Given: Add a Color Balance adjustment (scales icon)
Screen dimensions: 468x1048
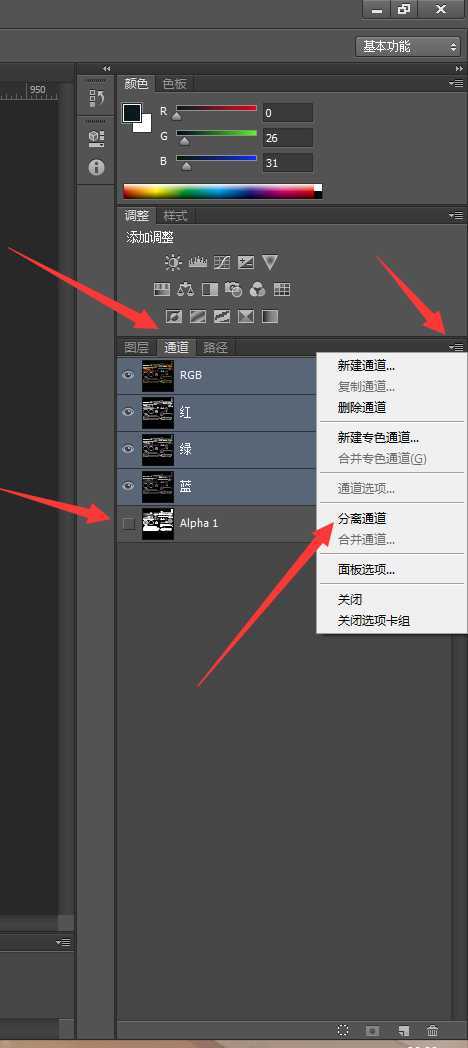Looking at the screenshot, I should point(185,289).
